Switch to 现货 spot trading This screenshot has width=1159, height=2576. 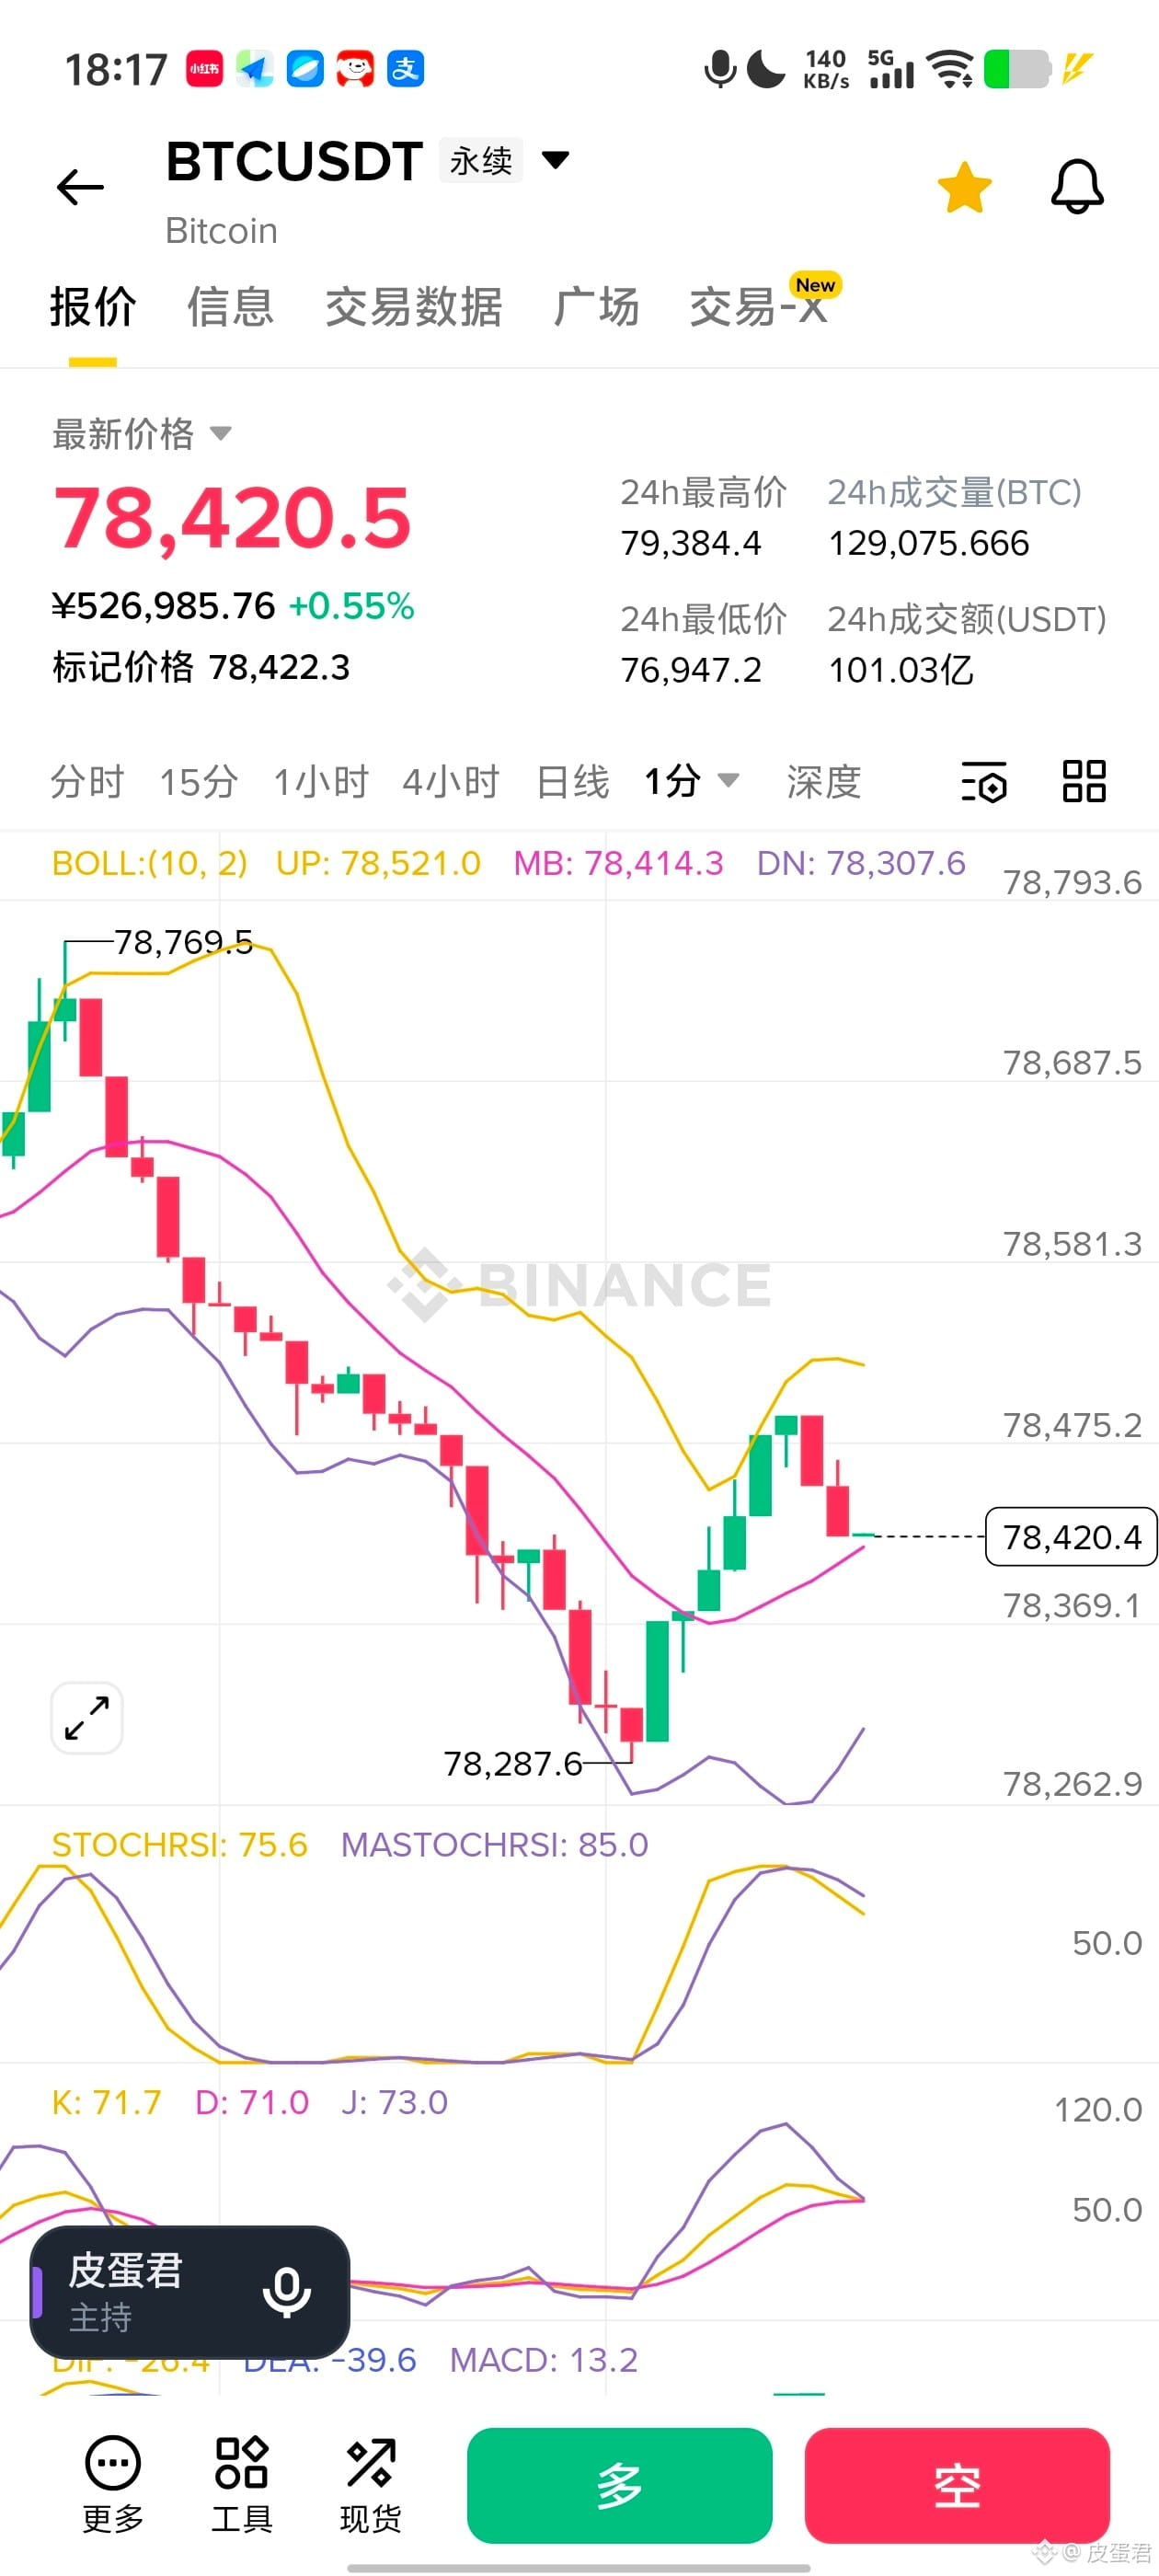(x=370, y=2485)
